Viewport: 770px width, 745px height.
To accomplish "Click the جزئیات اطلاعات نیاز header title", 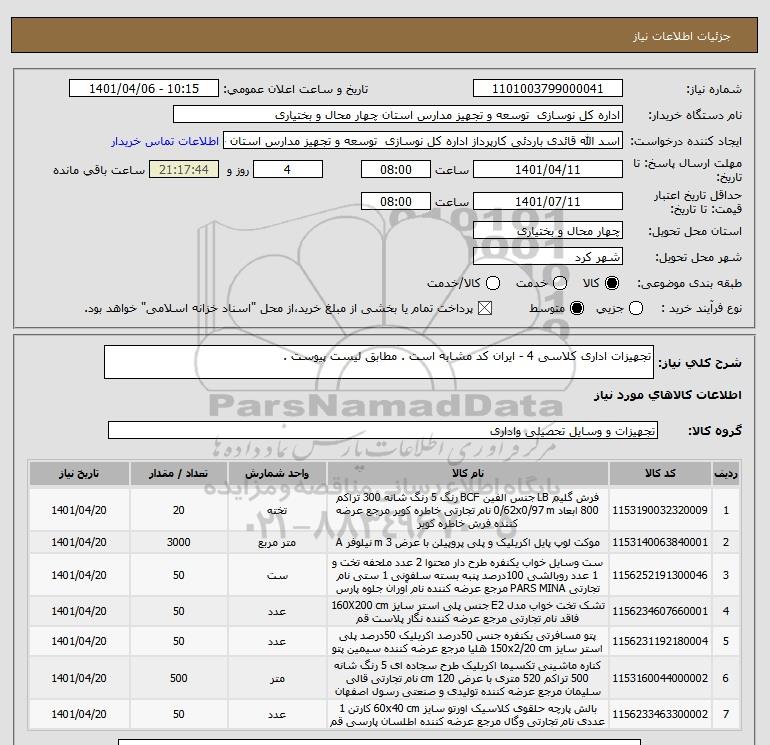I will click(682, 36).
